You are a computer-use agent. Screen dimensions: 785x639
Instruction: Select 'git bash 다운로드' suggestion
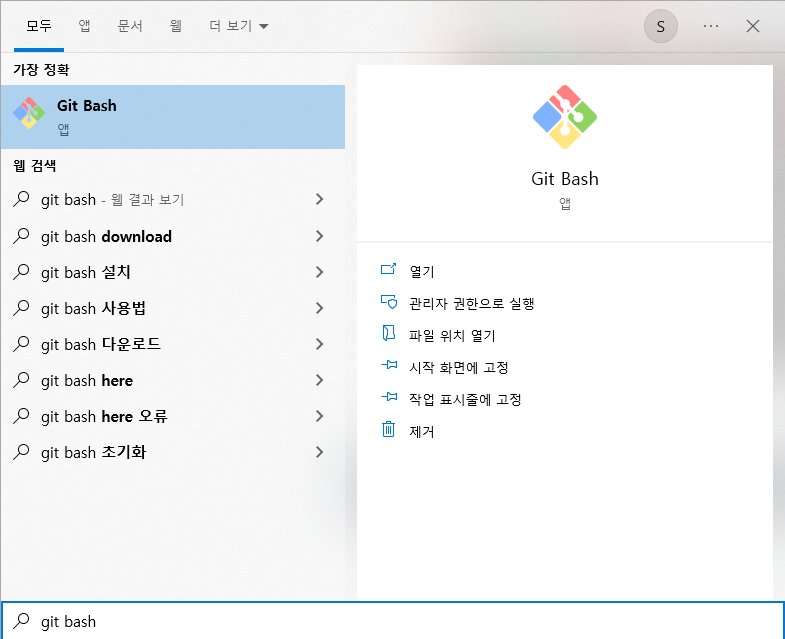point(173,344)
